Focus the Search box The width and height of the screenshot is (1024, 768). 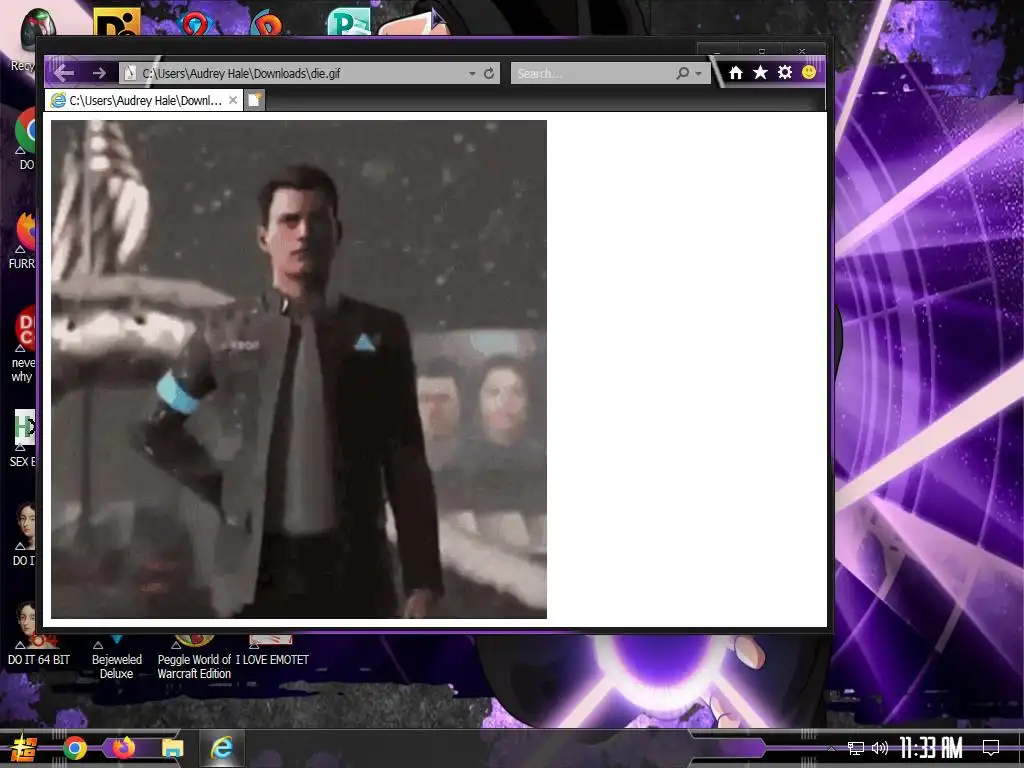pyautogui.click(x=593, y=73)
